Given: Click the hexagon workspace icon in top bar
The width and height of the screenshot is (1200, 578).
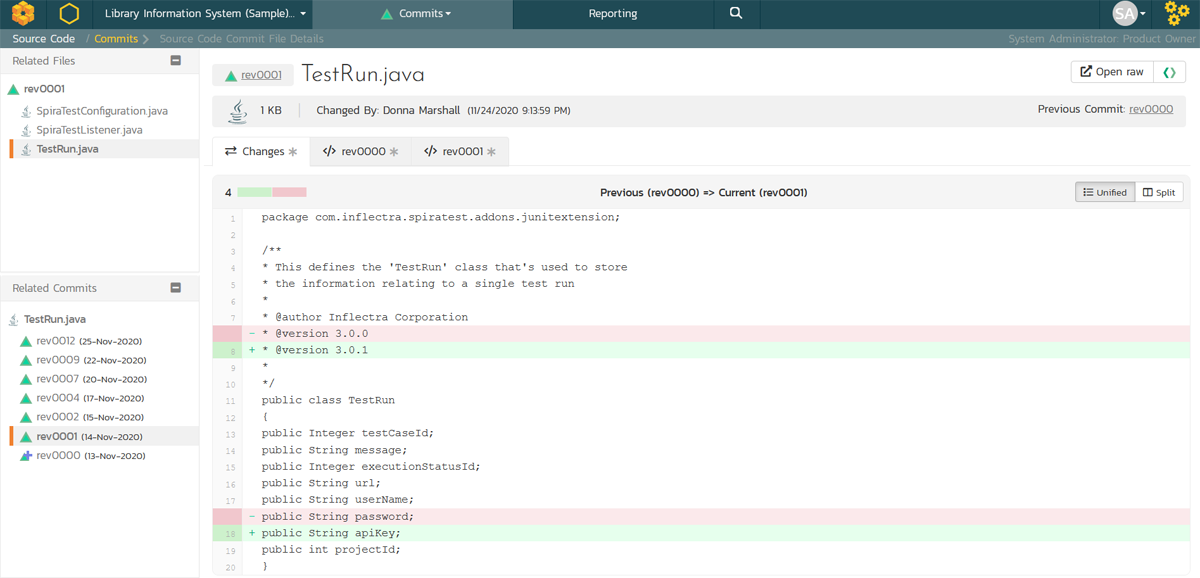Looking at the screenshot, I should pos(69,14).
